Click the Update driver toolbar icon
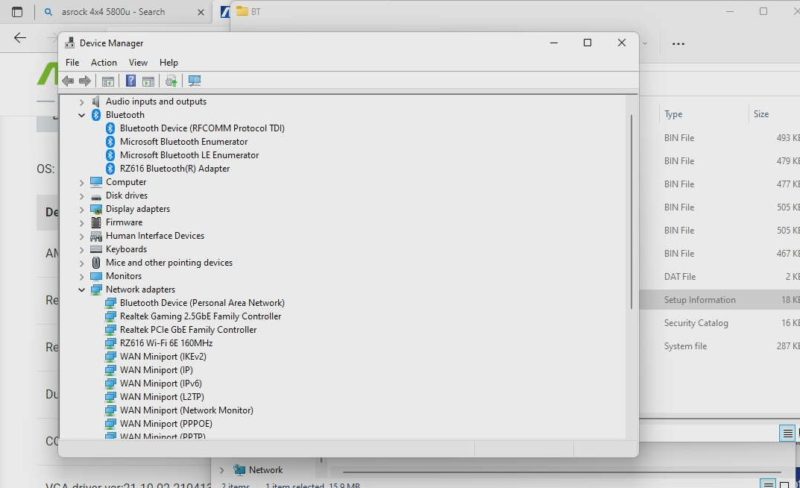 [171, 81]
